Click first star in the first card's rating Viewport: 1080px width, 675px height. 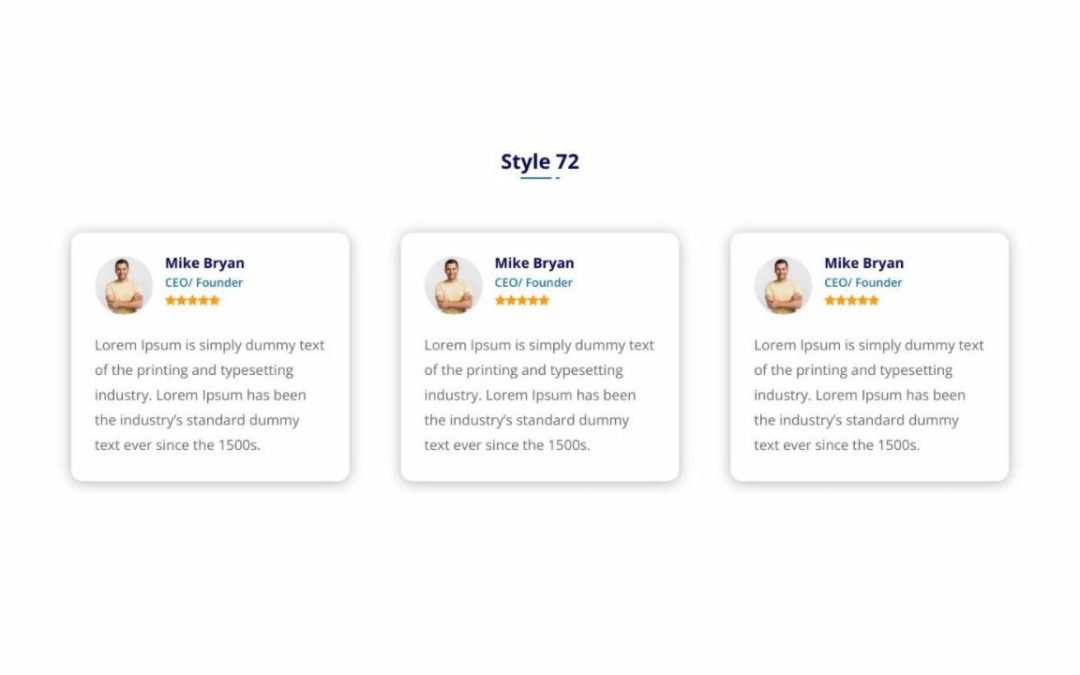(170, 300)
